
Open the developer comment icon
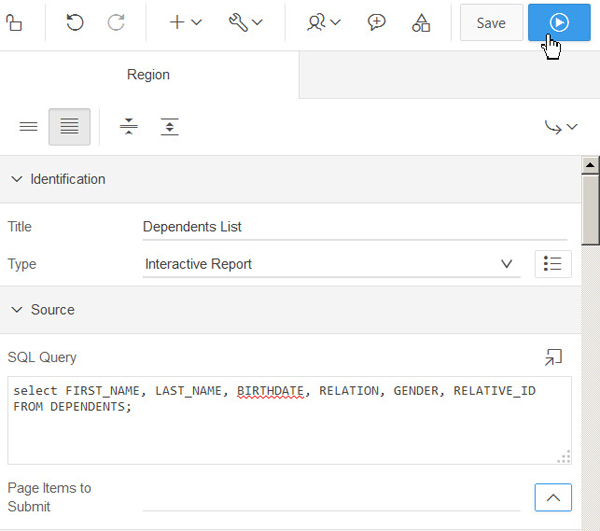pos(377,22)
